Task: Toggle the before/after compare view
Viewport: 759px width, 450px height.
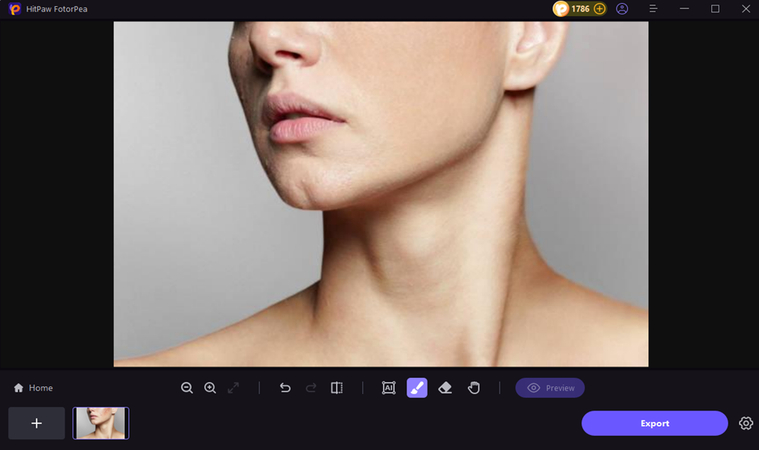Action: (337, 388)
